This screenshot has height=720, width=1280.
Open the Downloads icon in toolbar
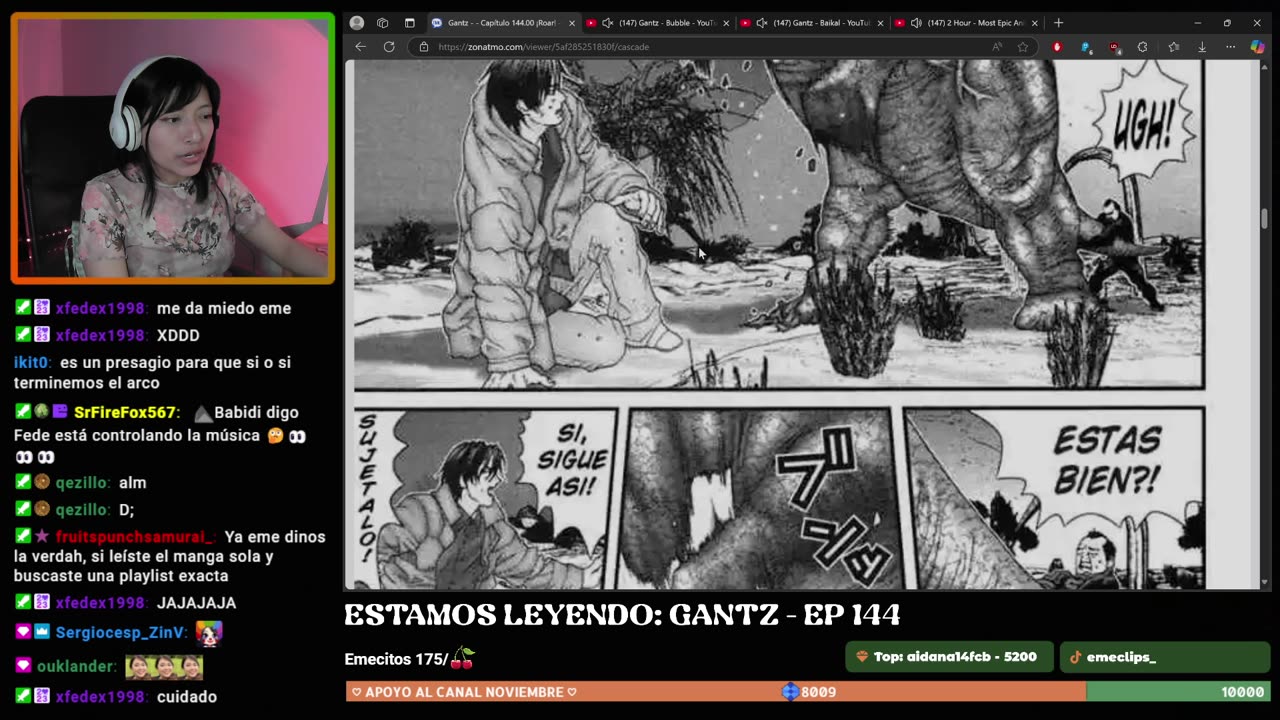(1202, 47)
